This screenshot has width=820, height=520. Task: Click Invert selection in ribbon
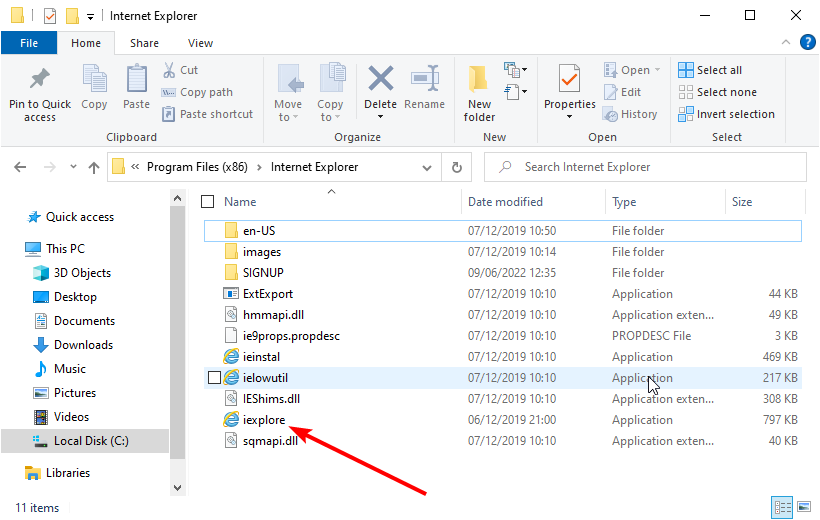pos(726,114)
